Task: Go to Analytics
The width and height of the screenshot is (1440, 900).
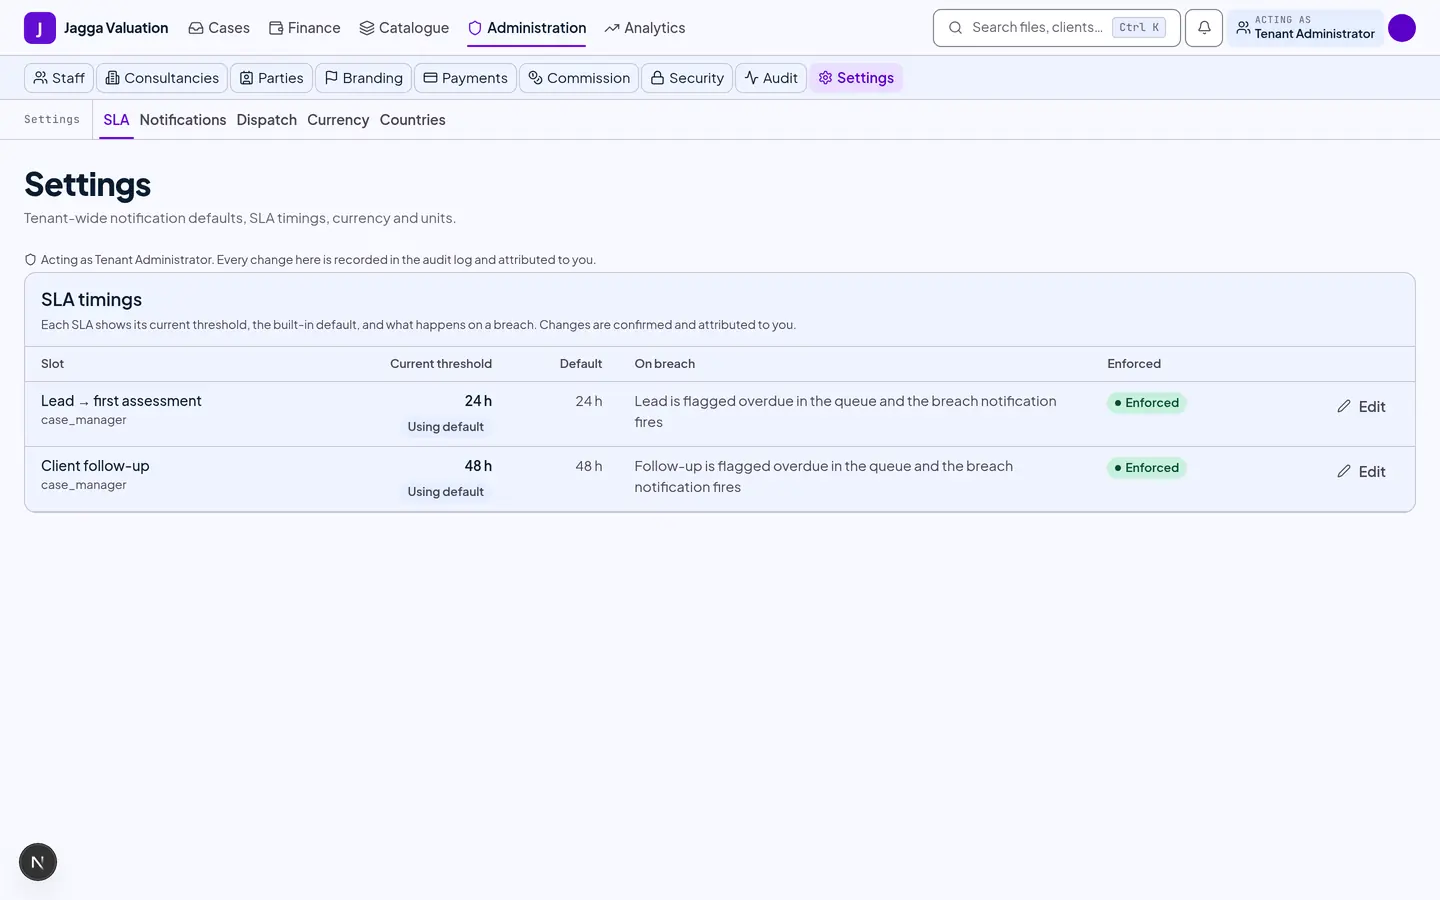Action: [x=645, y=28]
